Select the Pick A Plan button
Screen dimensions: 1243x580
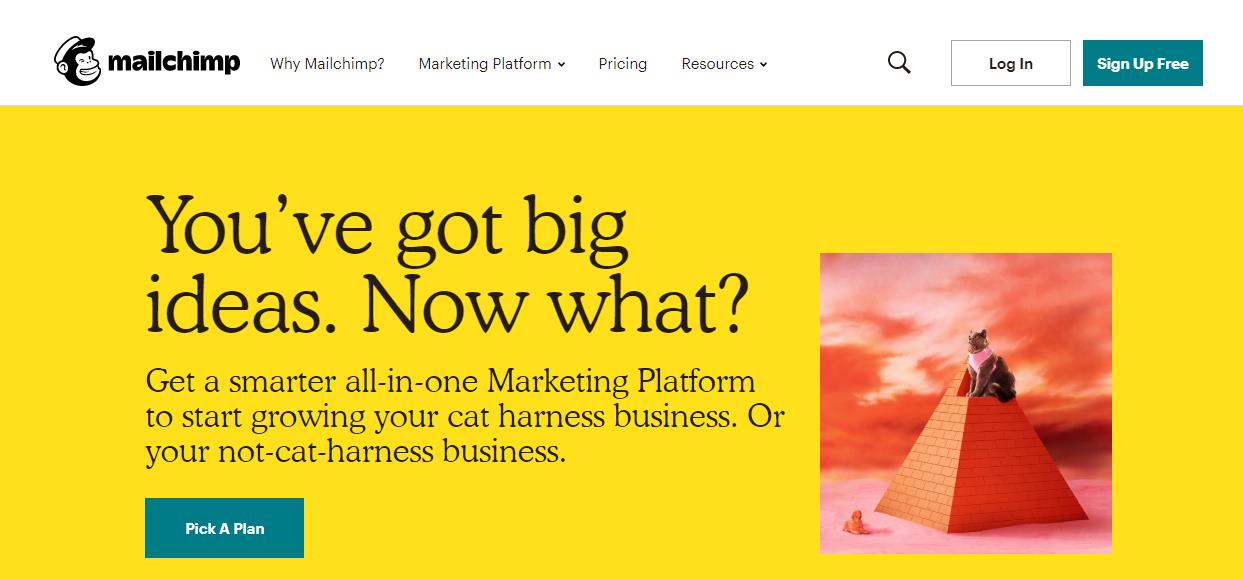pyautogui.click(x=224, y=528)
